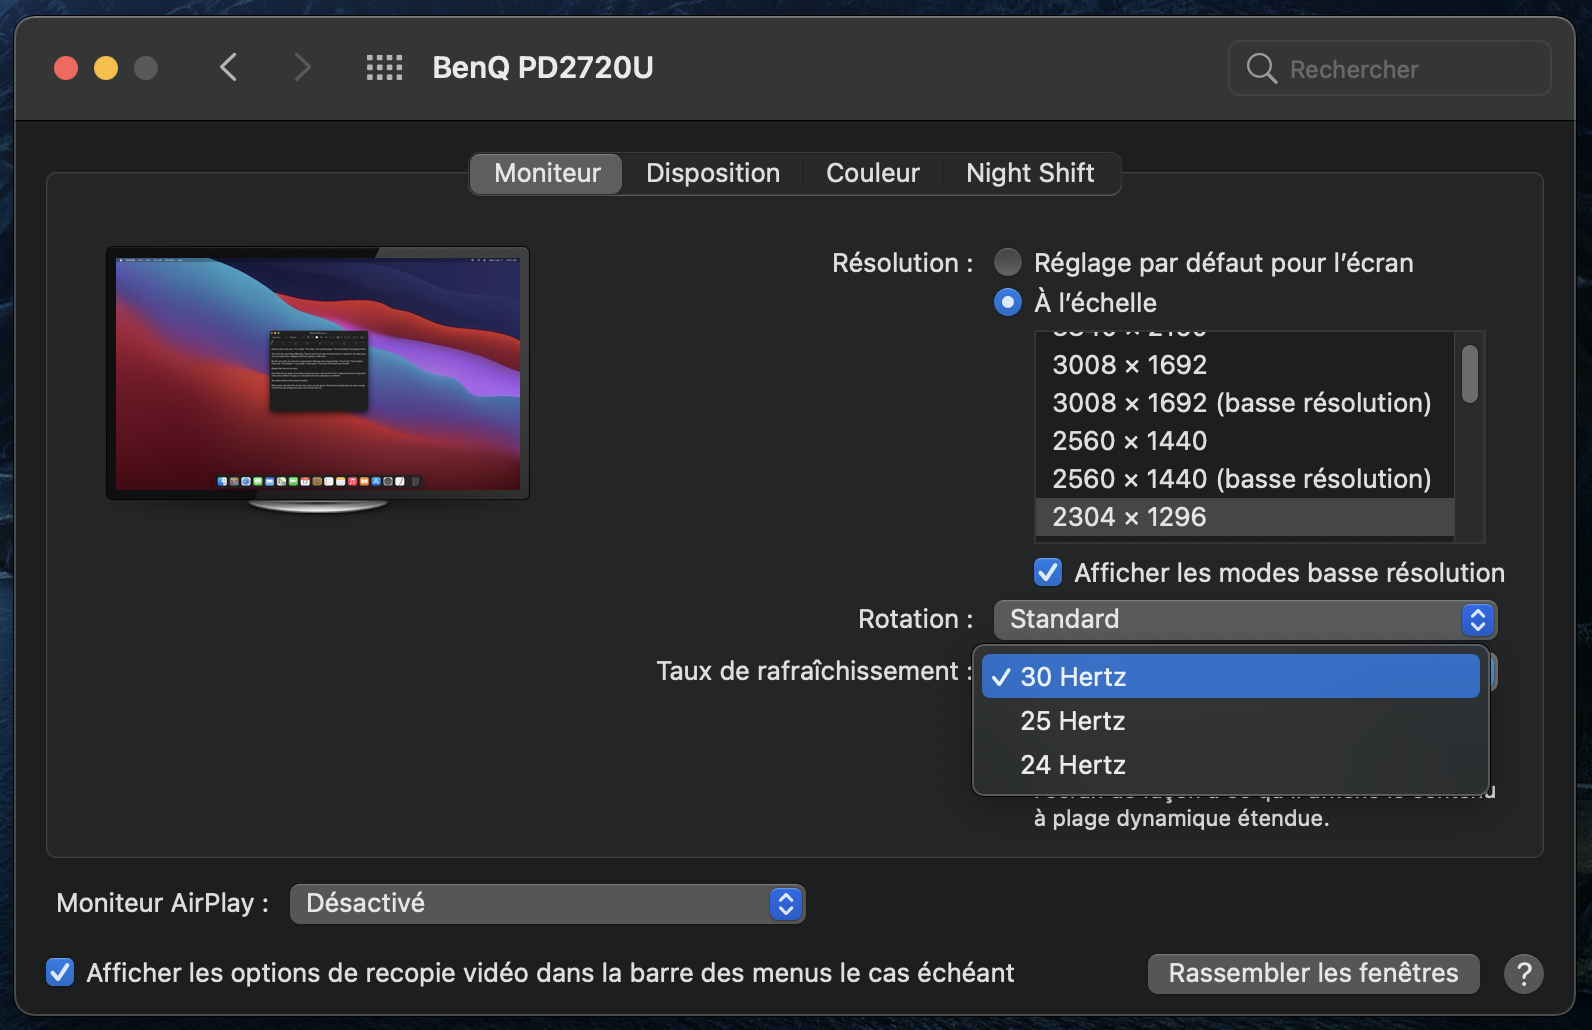Choose 24 Hertz refresh rate

coord(1231,765)
